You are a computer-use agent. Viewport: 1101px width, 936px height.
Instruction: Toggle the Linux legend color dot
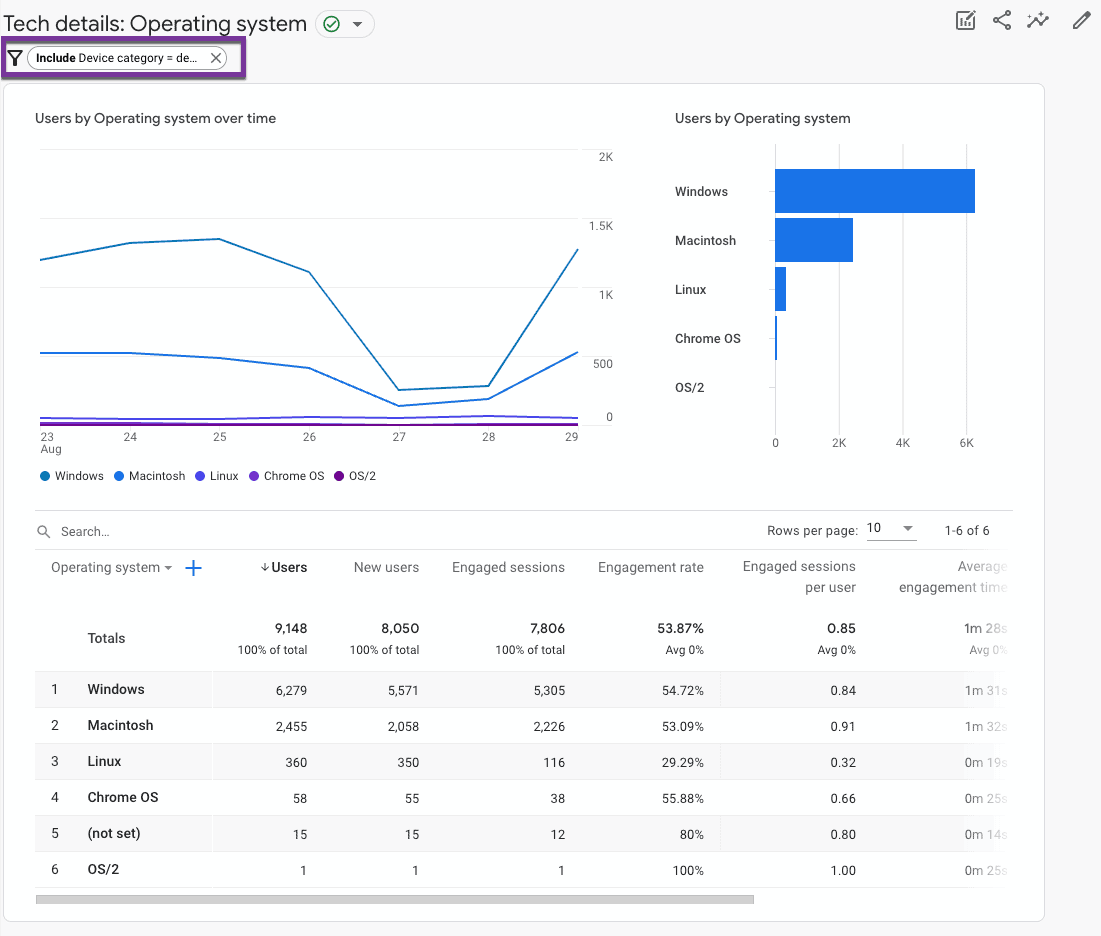point(200,476)
